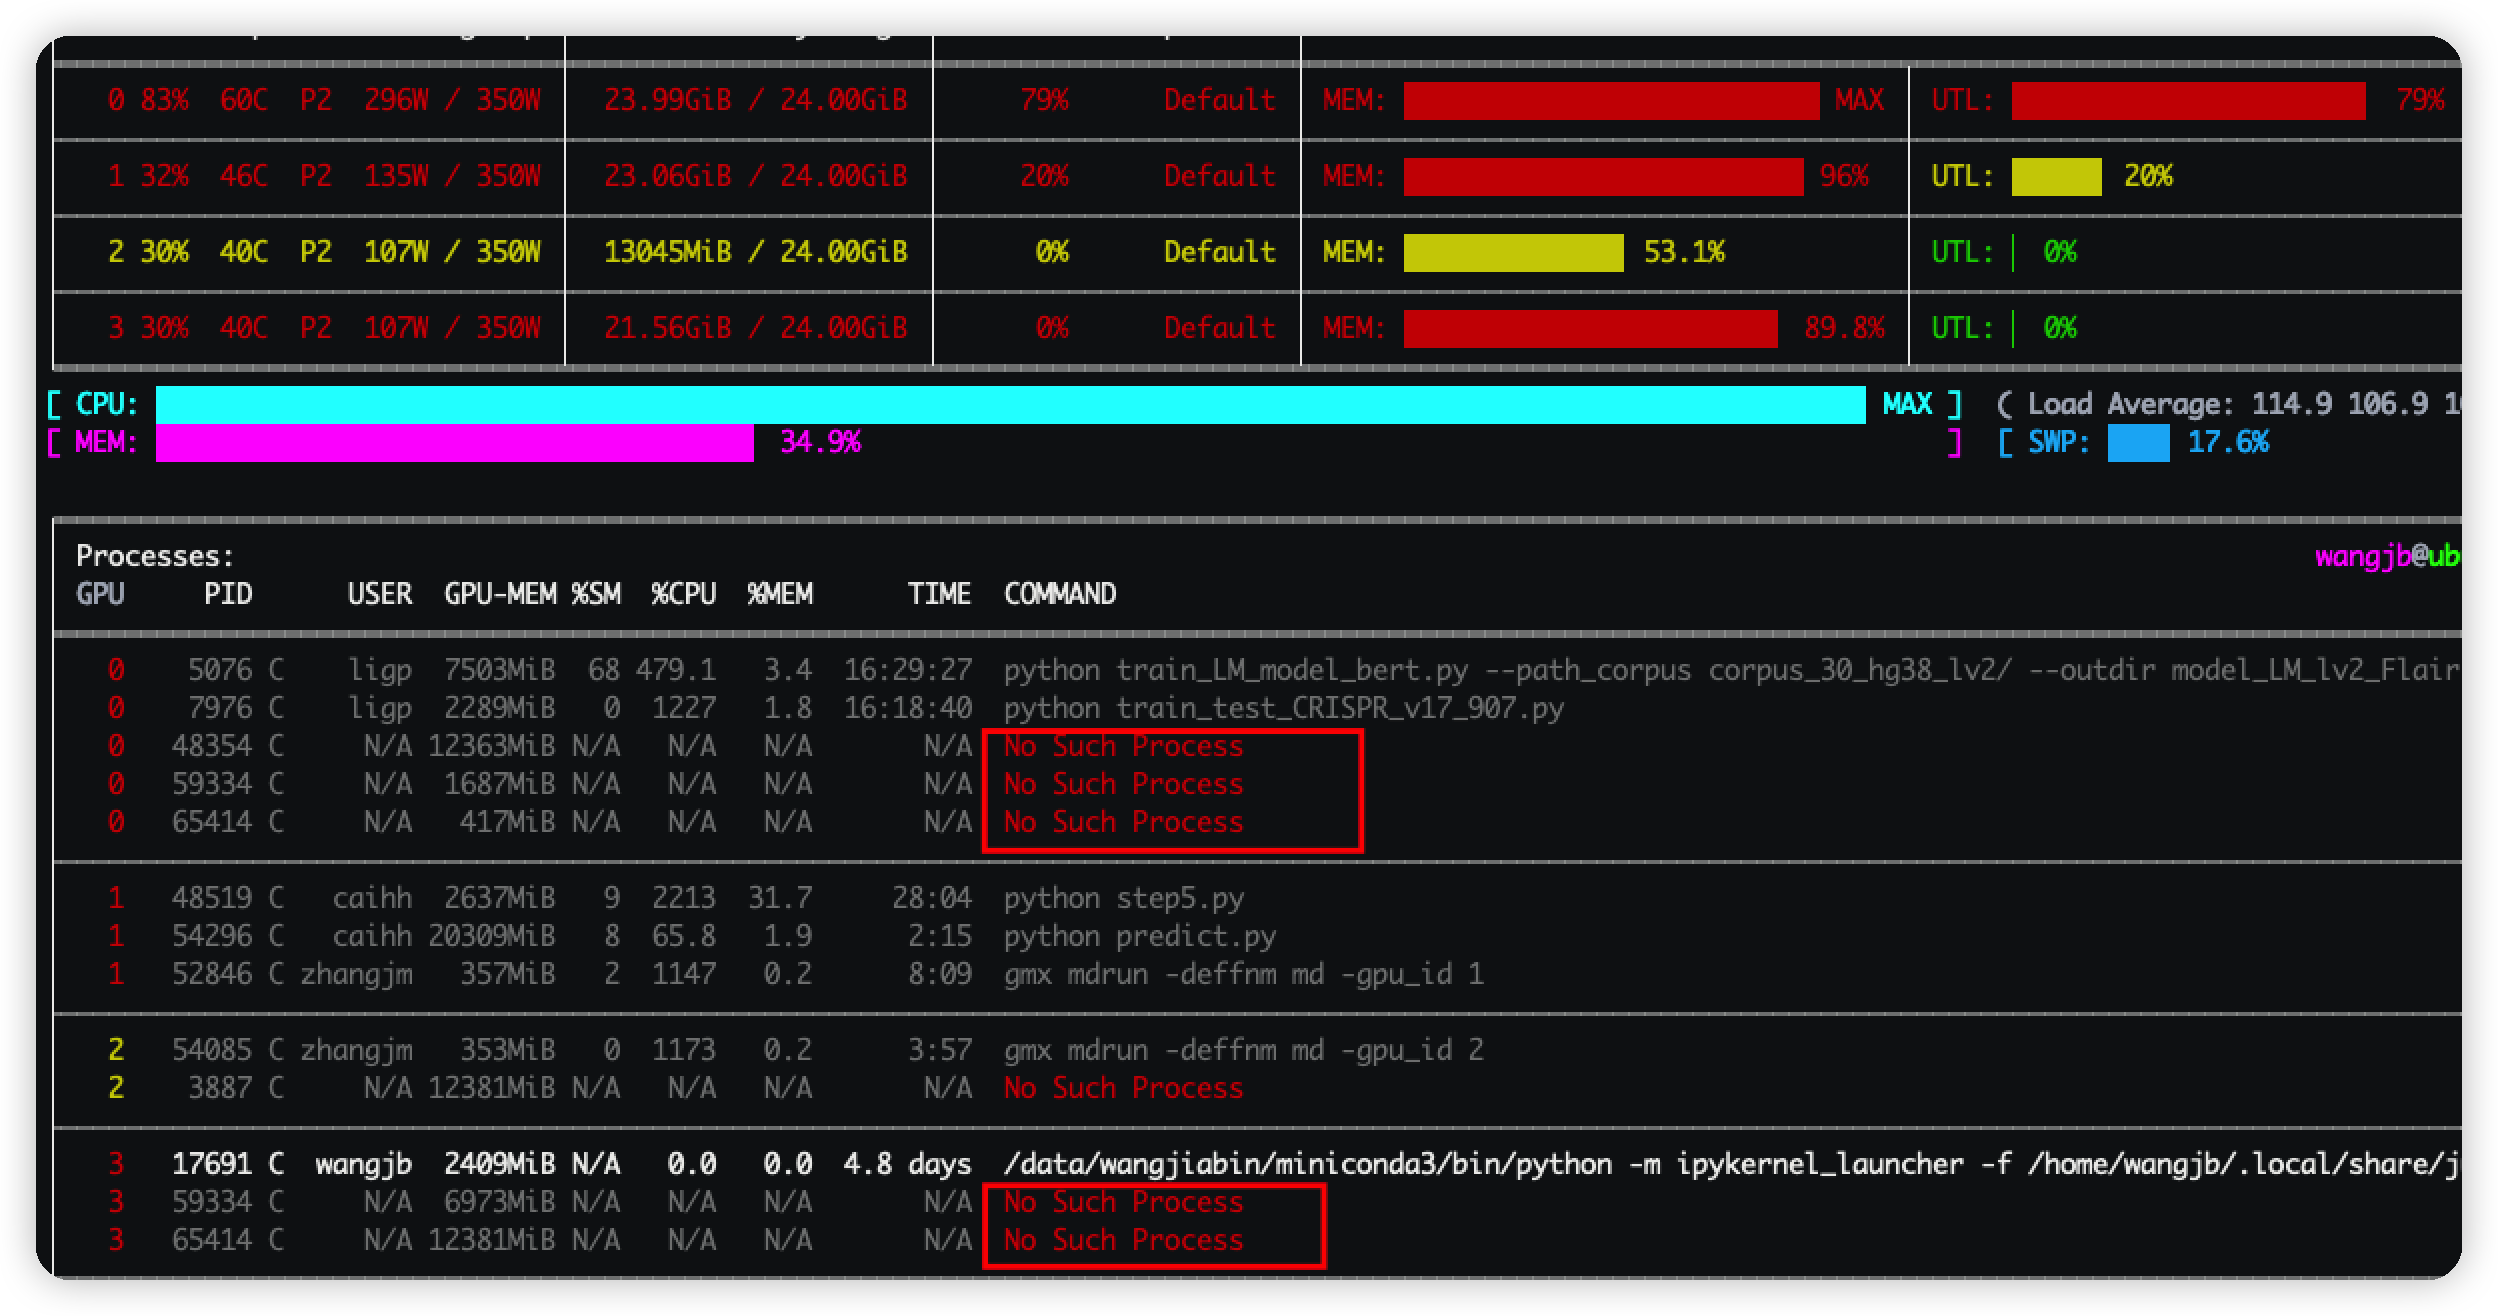Image resolution: width=2498 pixels, height=1316 pixels.
Task: Select the python step5.py process
Action: (1123, 898)
